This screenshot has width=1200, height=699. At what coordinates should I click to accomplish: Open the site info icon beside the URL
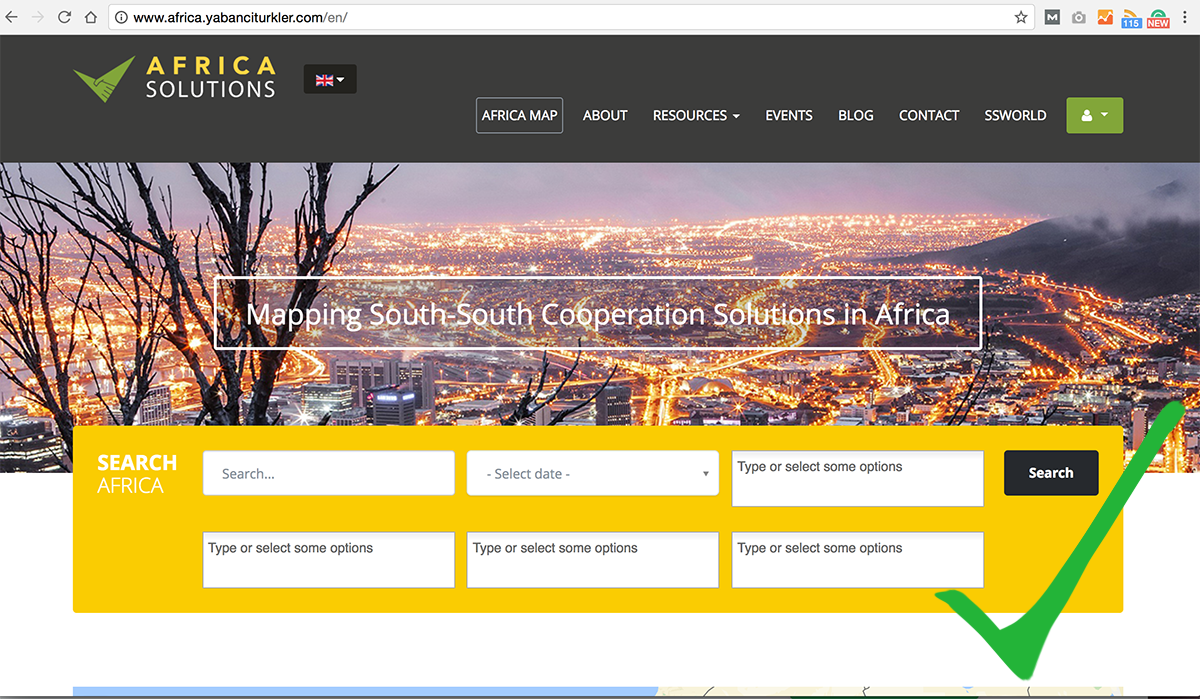pos(121,17)
